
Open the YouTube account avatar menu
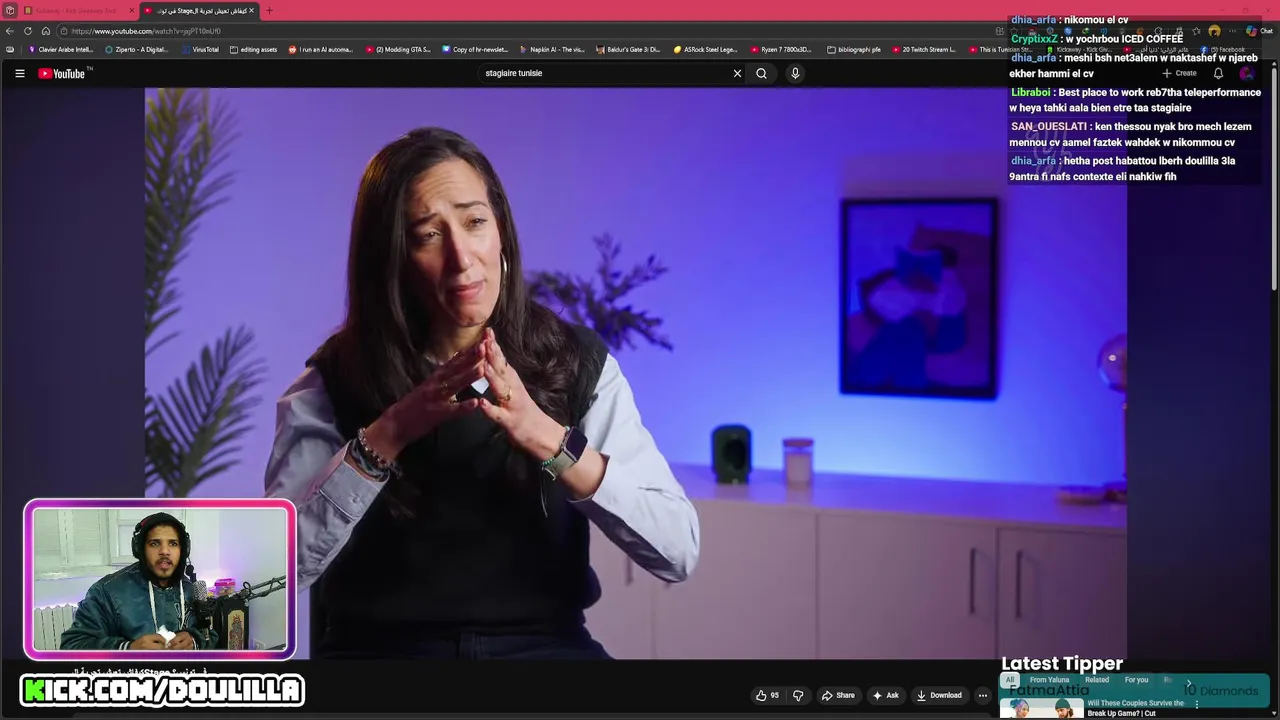click(1247, 73)
